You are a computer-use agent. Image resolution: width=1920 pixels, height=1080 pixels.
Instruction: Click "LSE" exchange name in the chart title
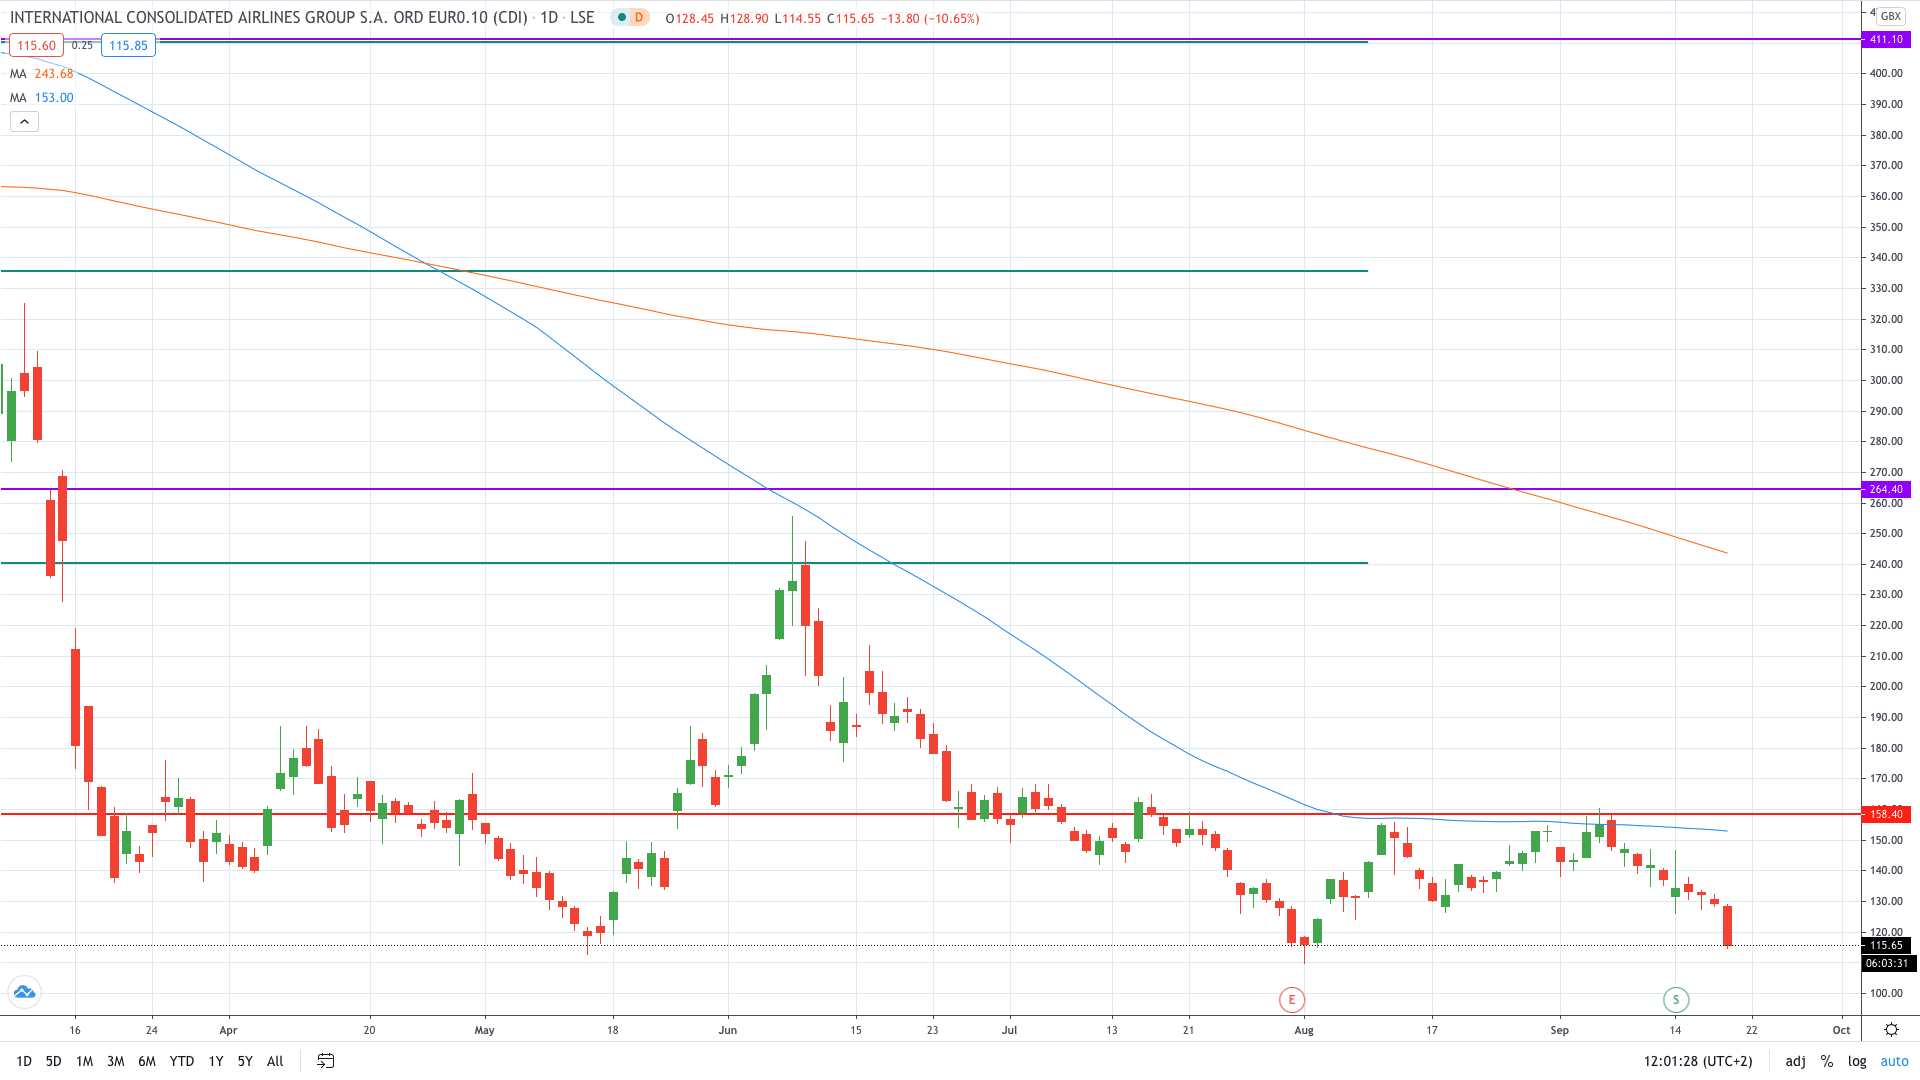[583, 17]
